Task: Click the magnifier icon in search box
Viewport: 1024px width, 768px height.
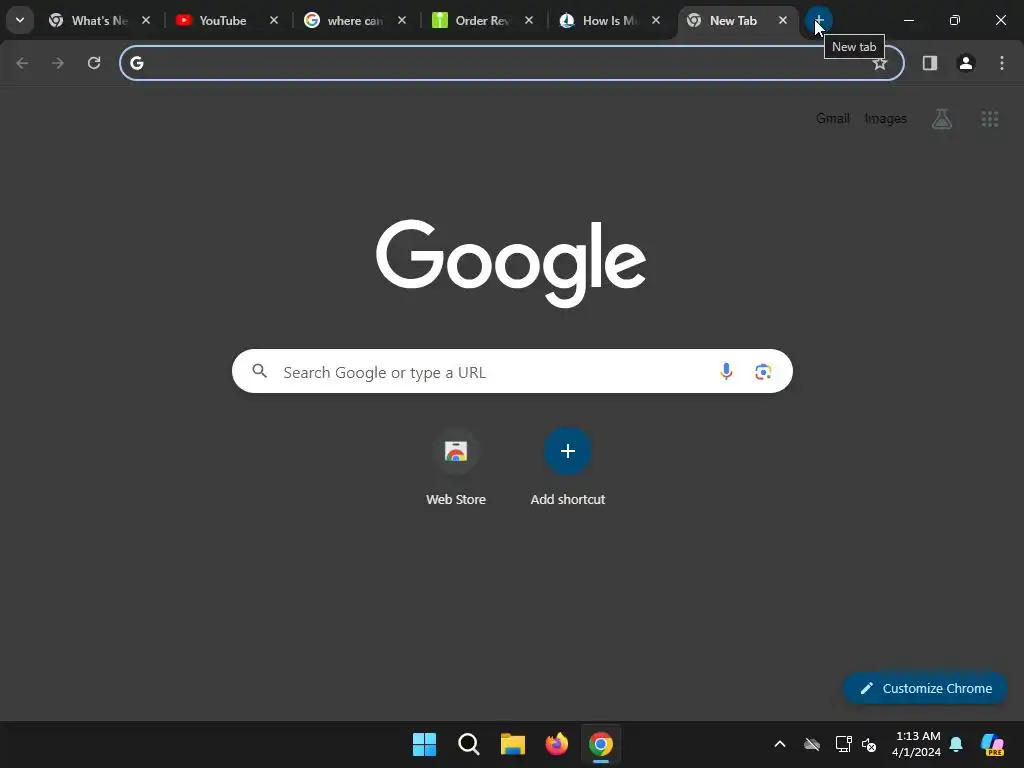Action: [259, 371]
